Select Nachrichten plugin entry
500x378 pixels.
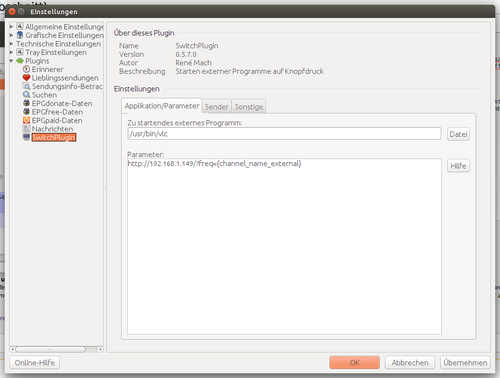(52, 129)
